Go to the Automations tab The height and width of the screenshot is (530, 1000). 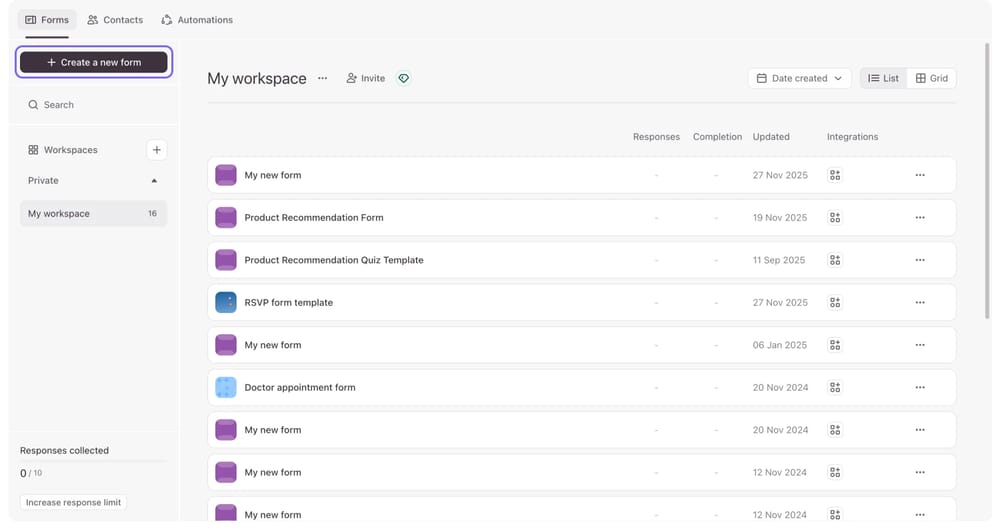[197, 20]
